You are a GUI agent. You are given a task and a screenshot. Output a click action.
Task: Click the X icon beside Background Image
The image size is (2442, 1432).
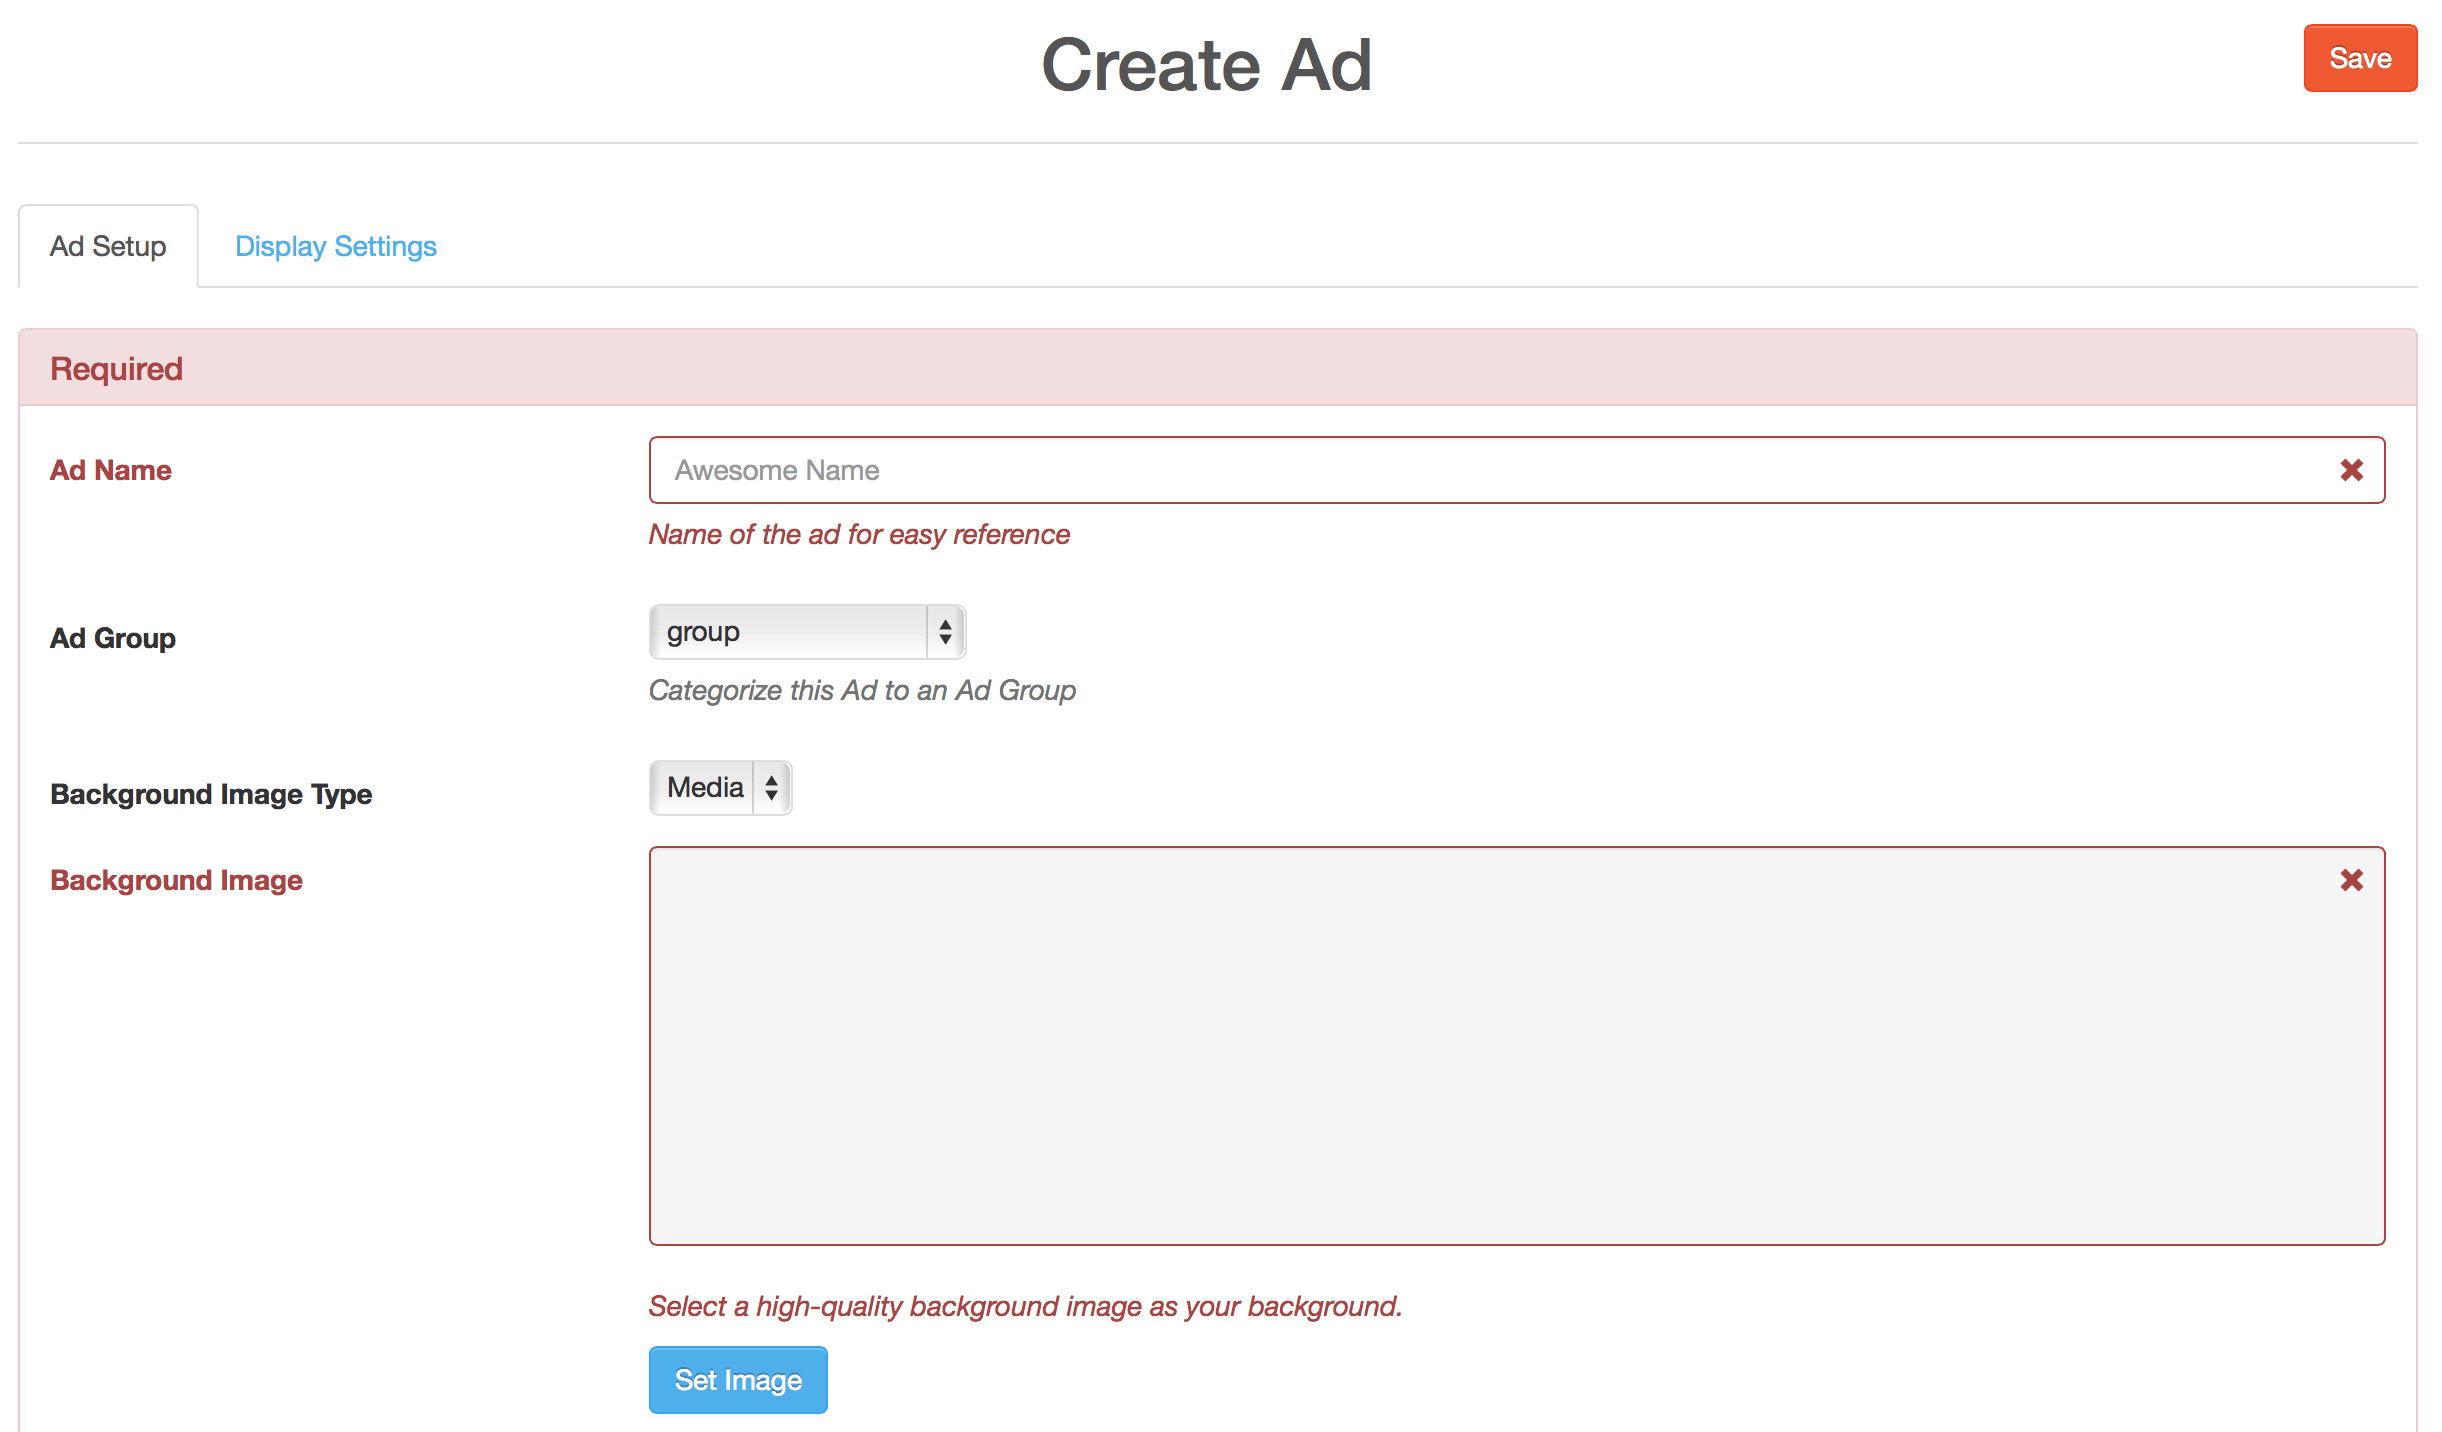click(2352, 881)
